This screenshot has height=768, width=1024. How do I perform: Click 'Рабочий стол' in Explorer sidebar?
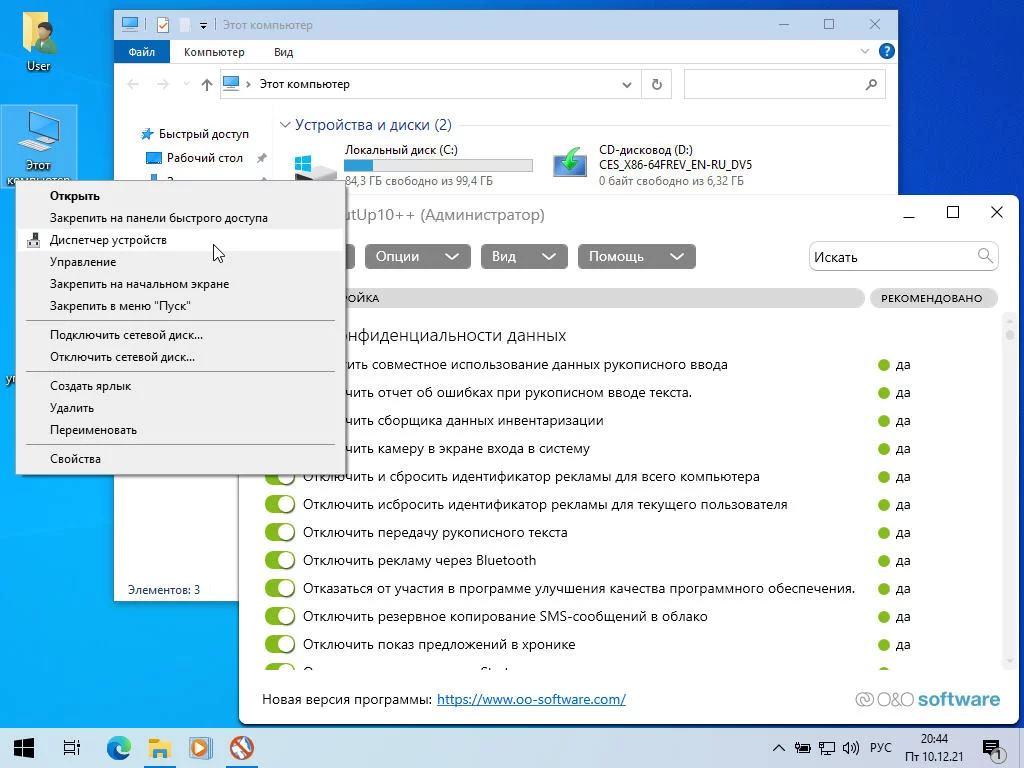204,158
